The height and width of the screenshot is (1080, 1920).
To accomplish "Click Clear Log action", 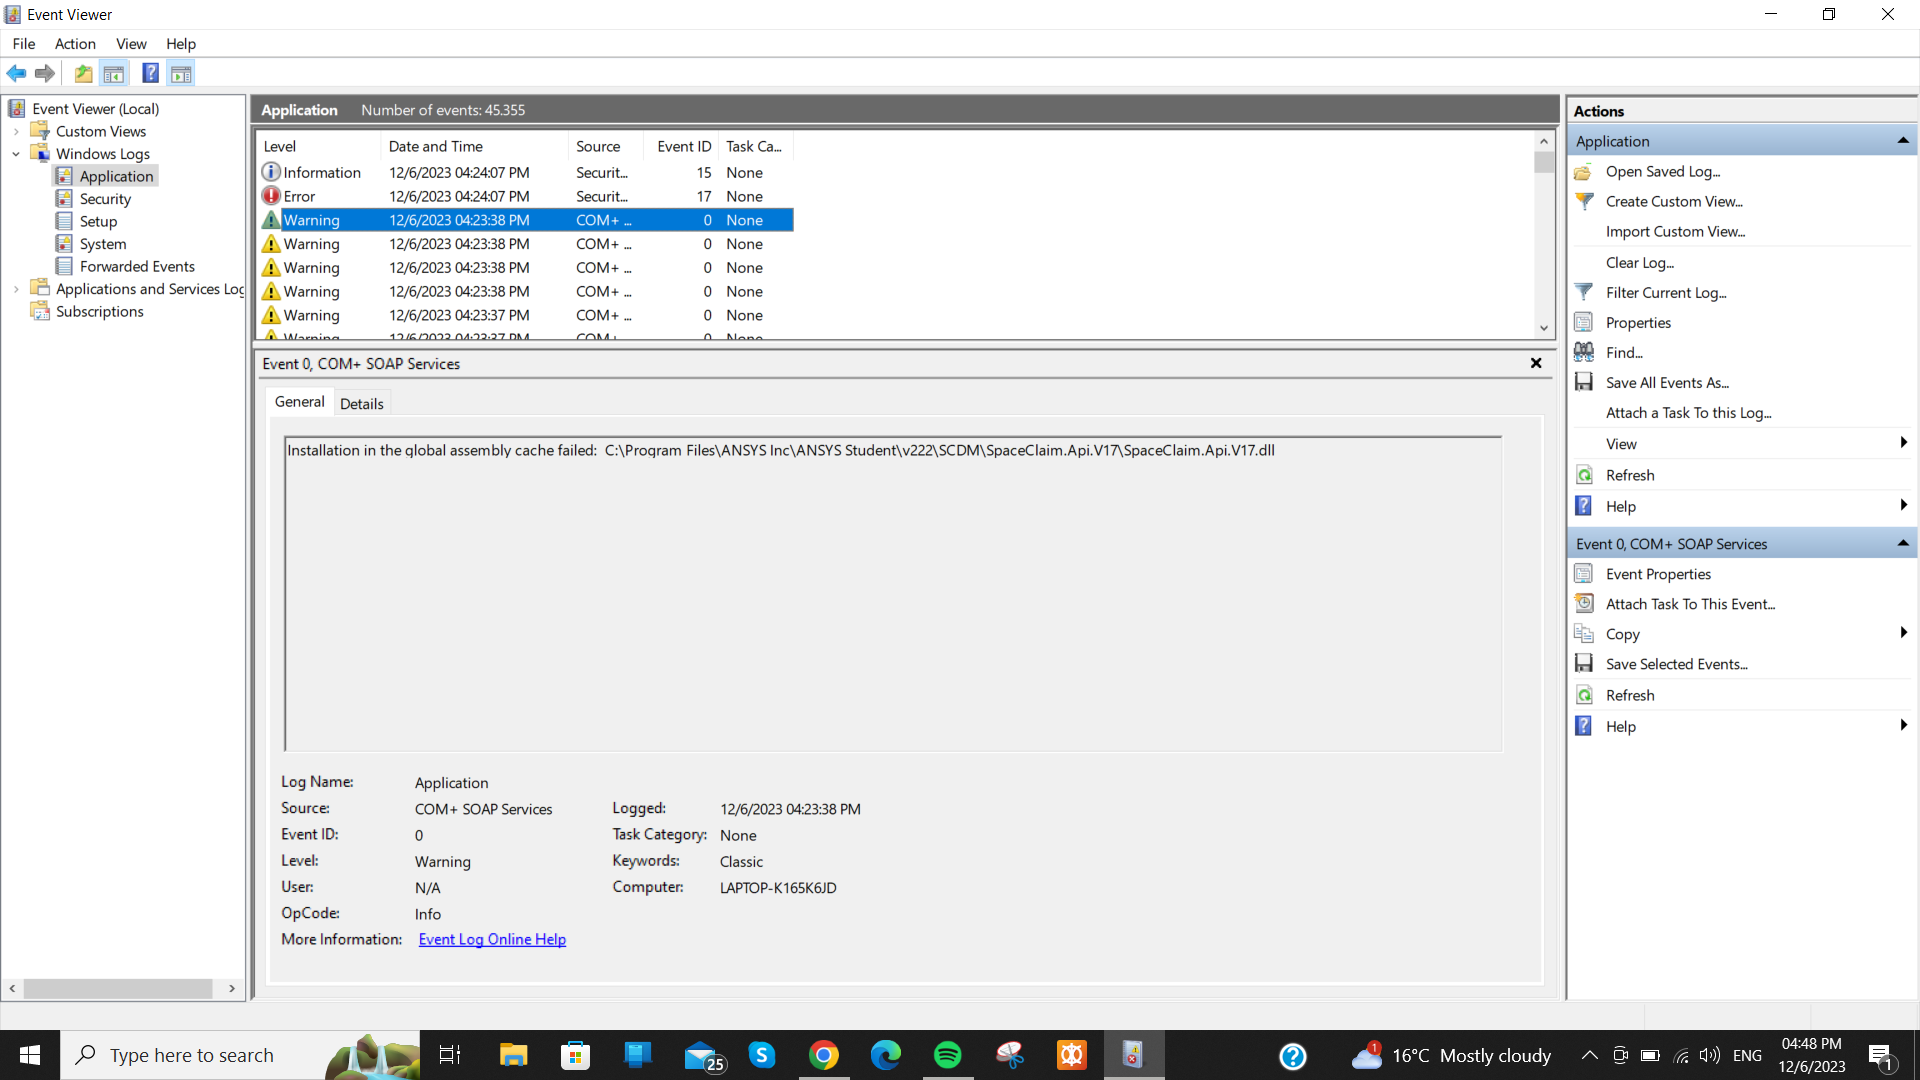I will (1639, 262).
